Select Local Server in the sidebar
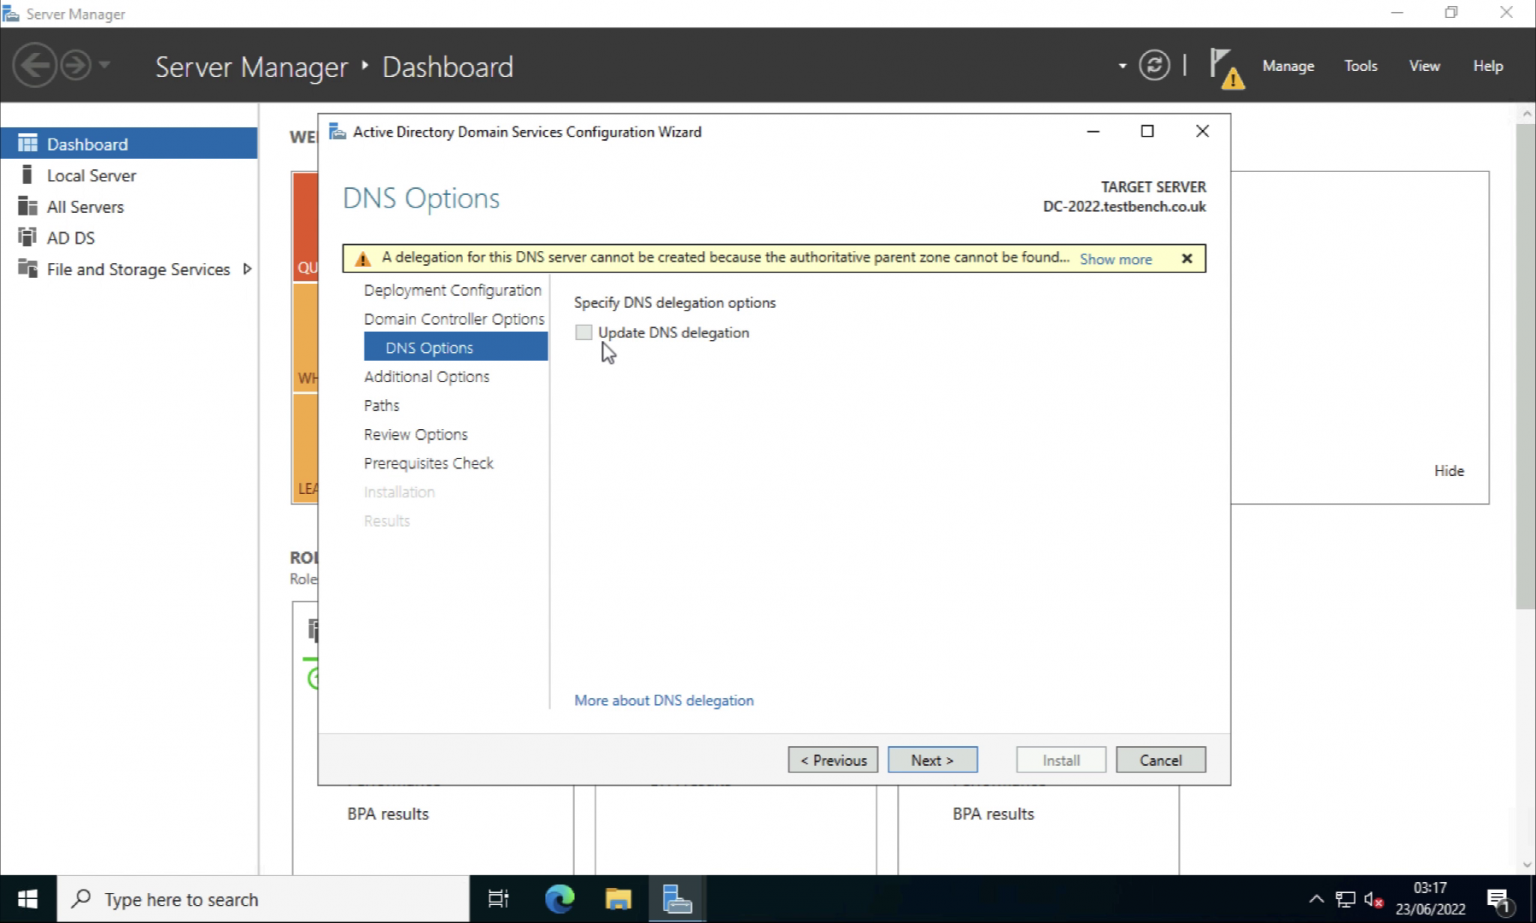The height and width of the screenshot is (923, 1536). point(91,175)
